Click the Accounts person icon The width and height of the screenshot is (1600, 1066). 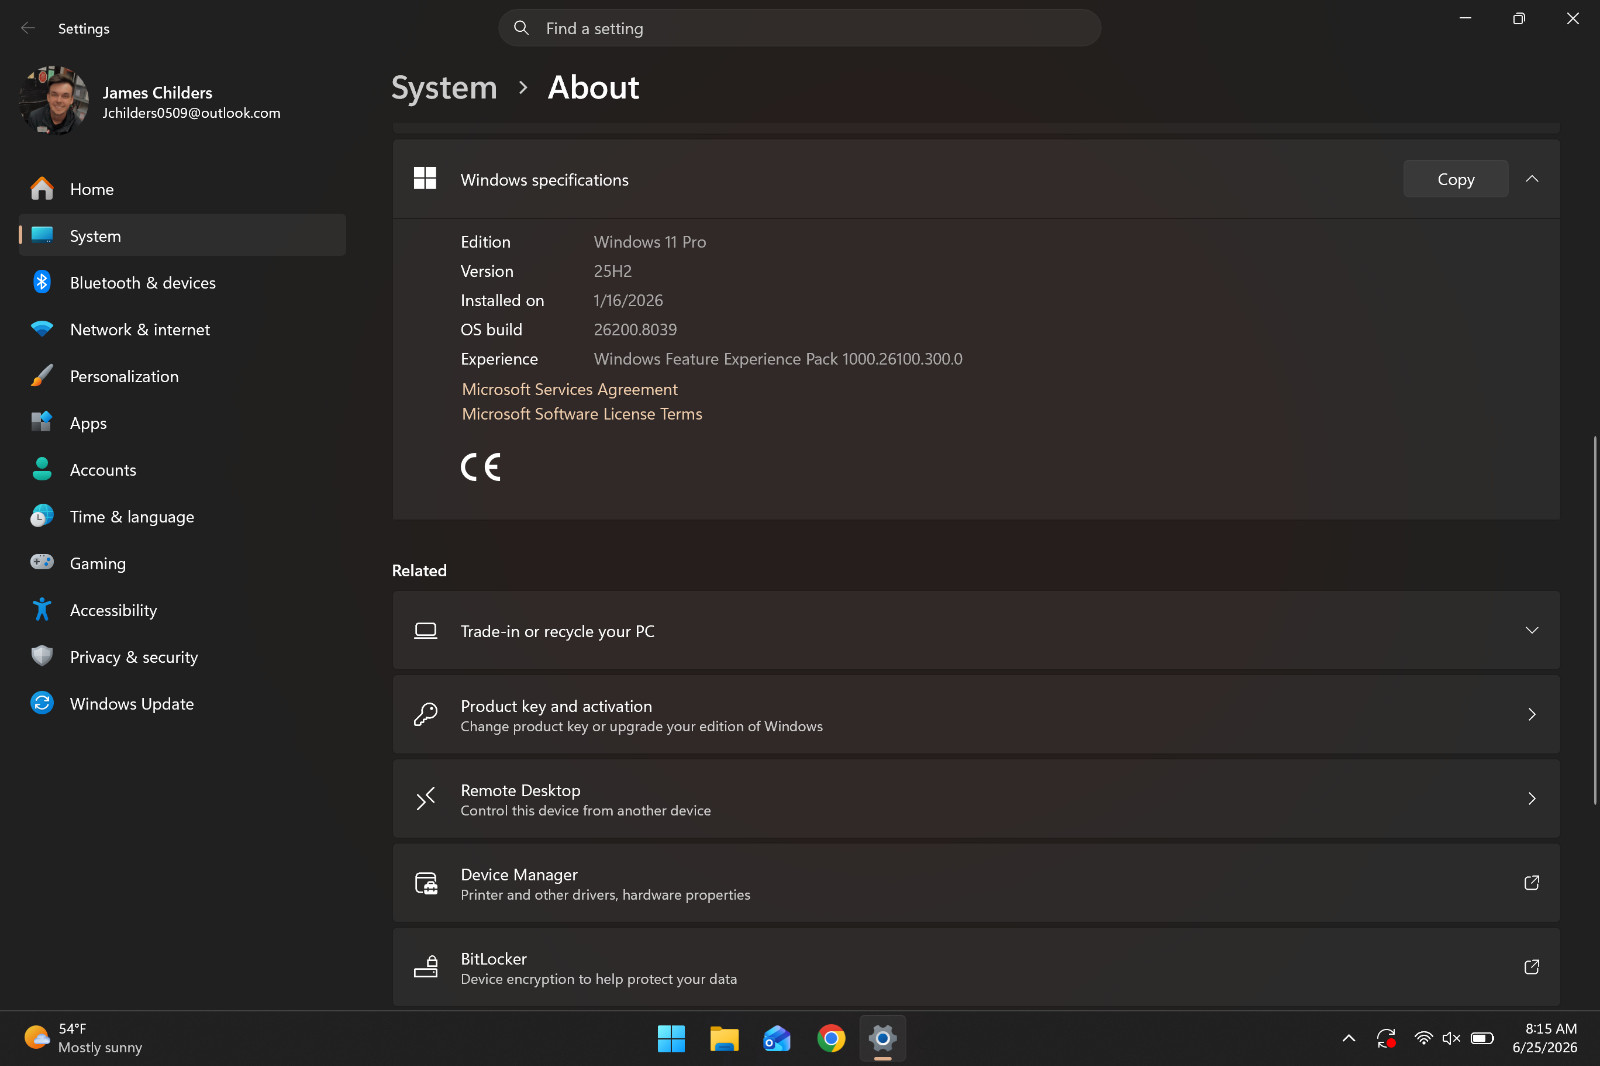click(x=42, y=469)
